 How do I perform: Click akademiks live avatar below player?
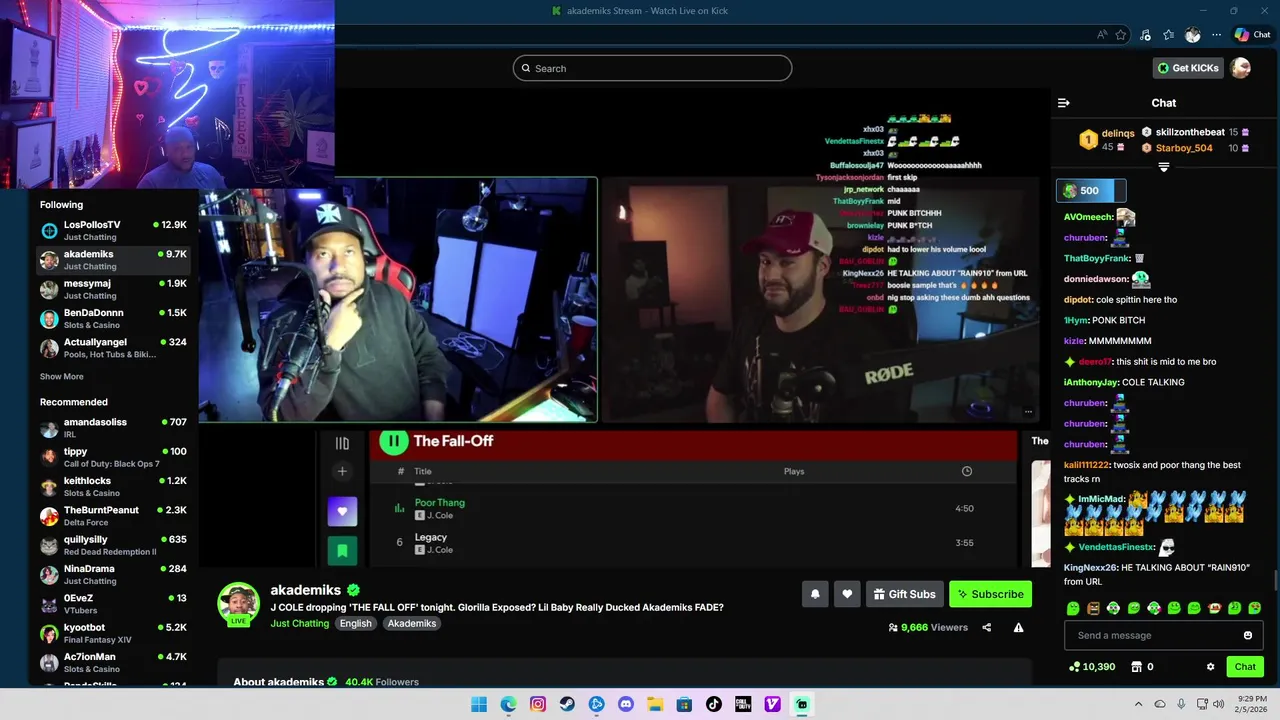coord(239,603)
